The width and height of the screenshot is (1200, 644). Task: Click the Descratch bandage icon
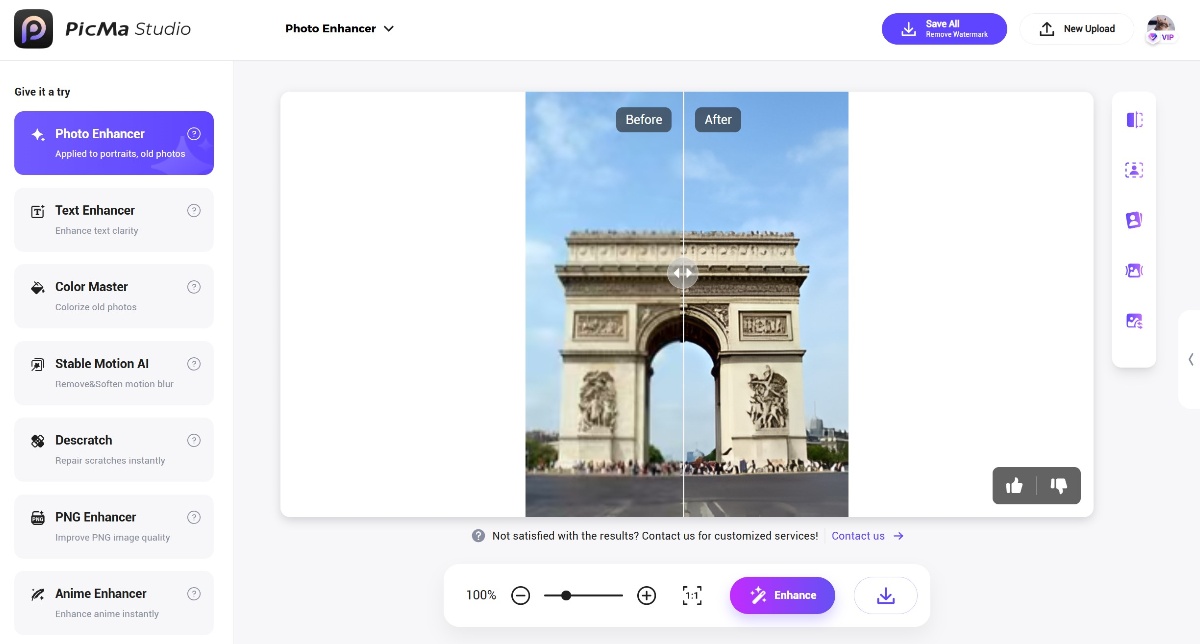(38, 441)
